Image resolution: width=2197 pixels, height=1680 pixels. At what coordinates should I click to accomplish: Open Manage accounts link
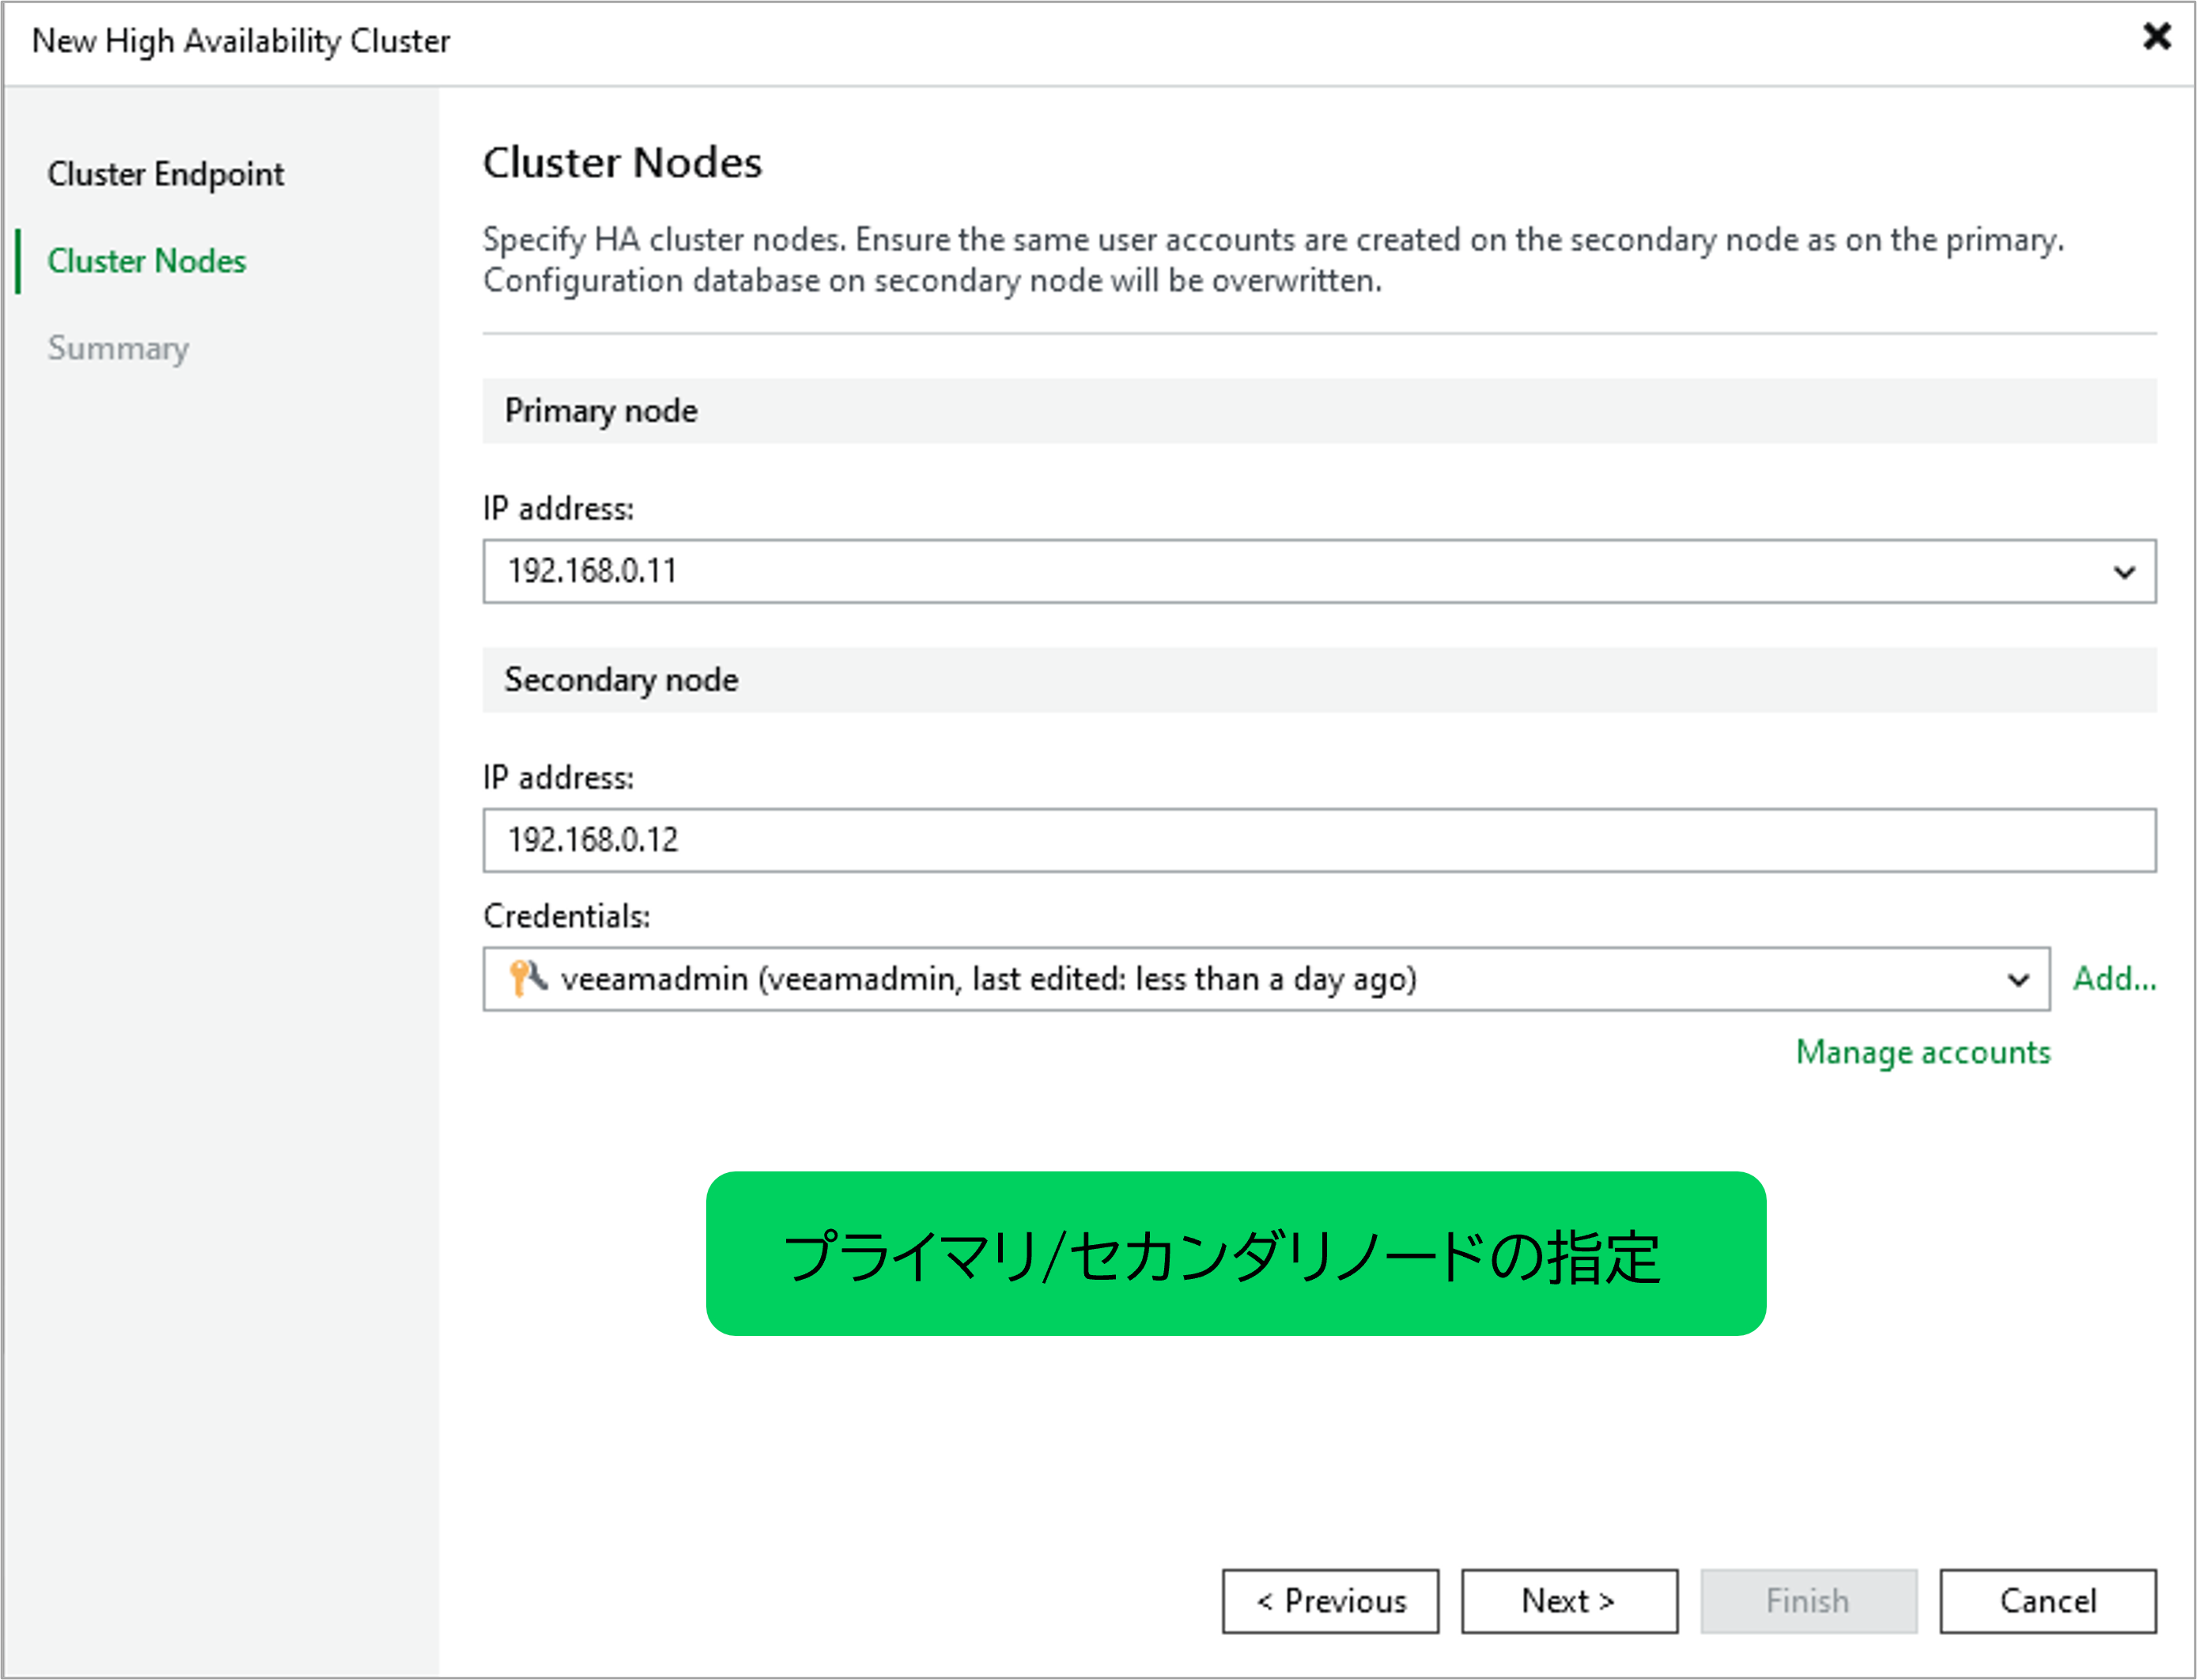tap(1922, 1052)
